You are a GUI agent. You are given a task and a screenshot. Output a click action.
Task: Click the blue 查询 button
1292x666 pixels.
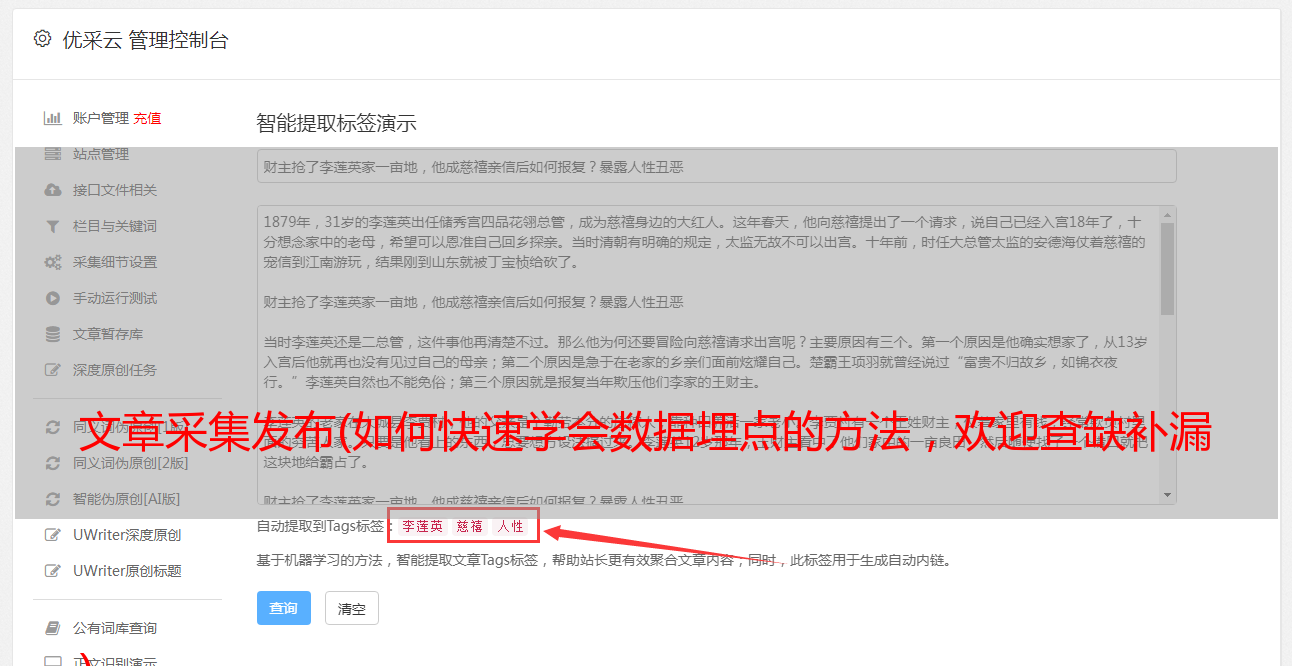coord(284,608)
